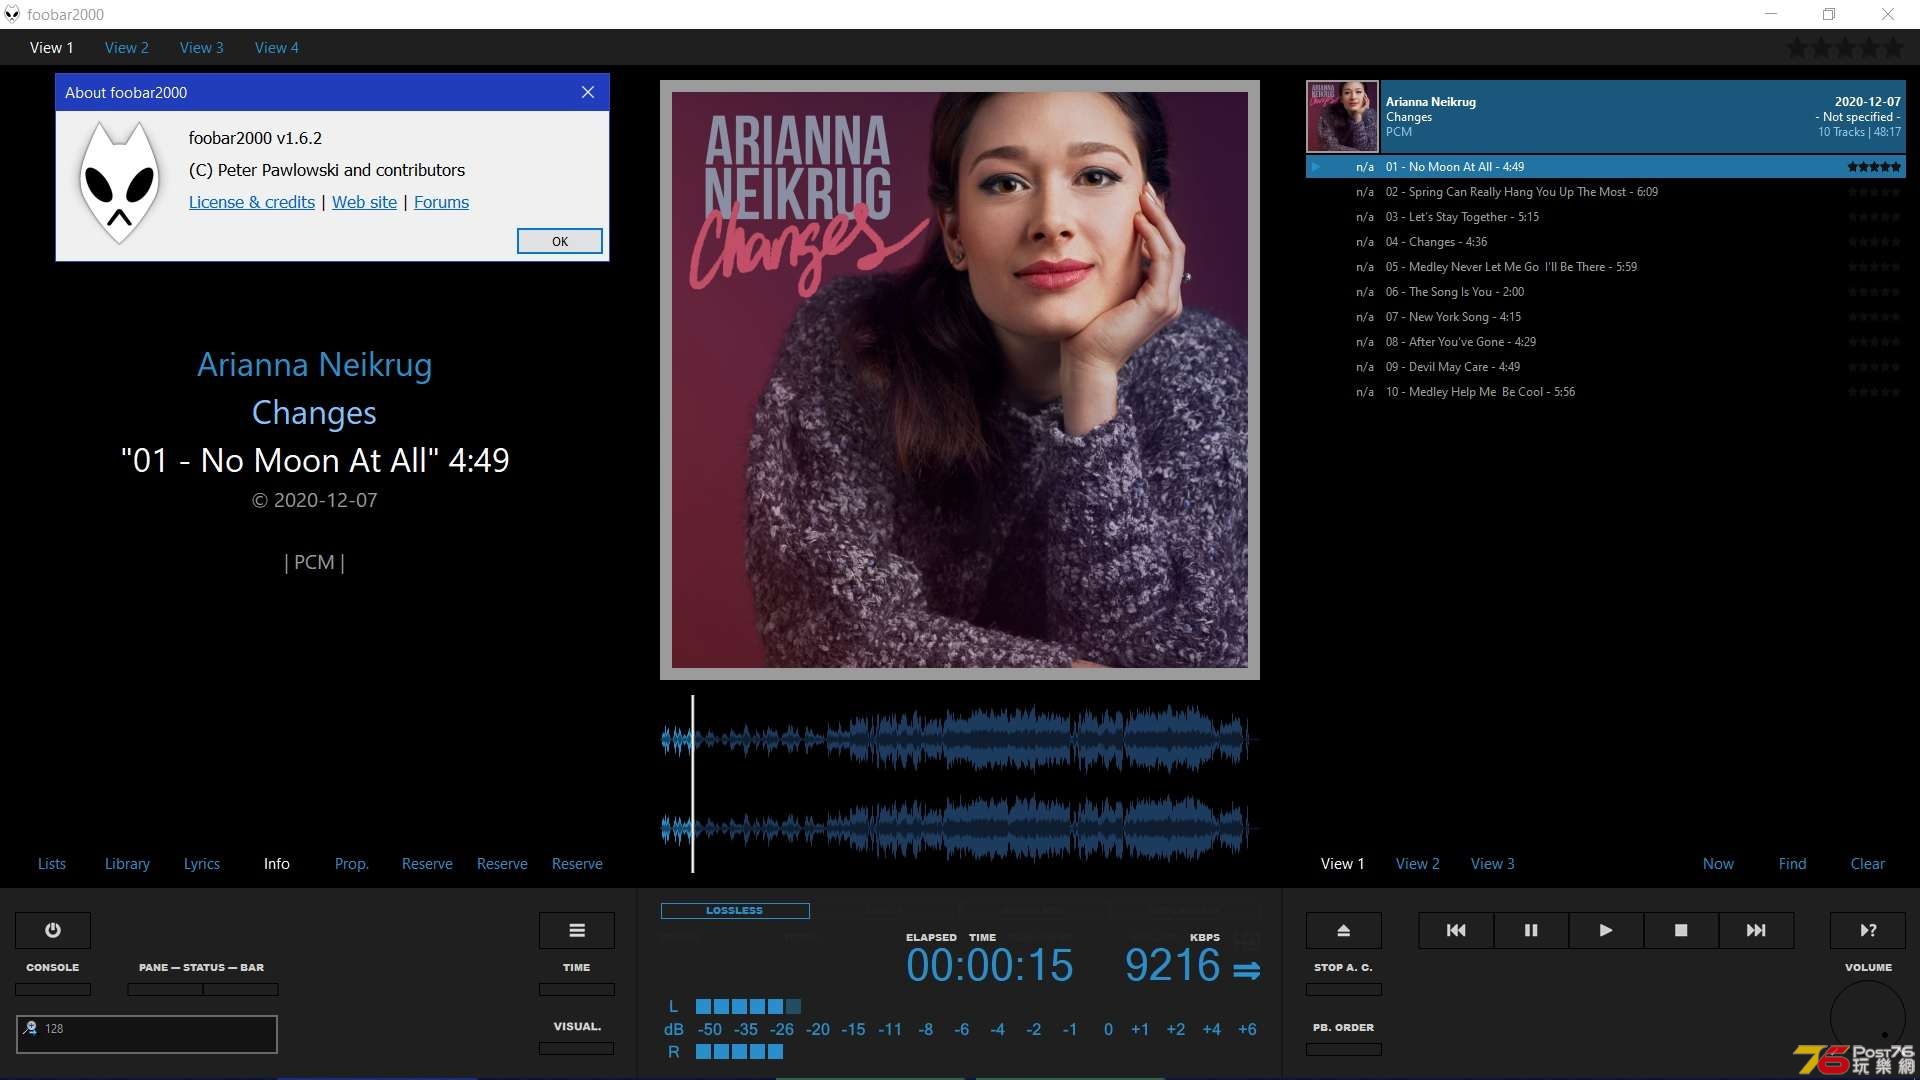The image size is (1920, 1080).
Task: Skip to the previous track
Action: point(1456,930)
